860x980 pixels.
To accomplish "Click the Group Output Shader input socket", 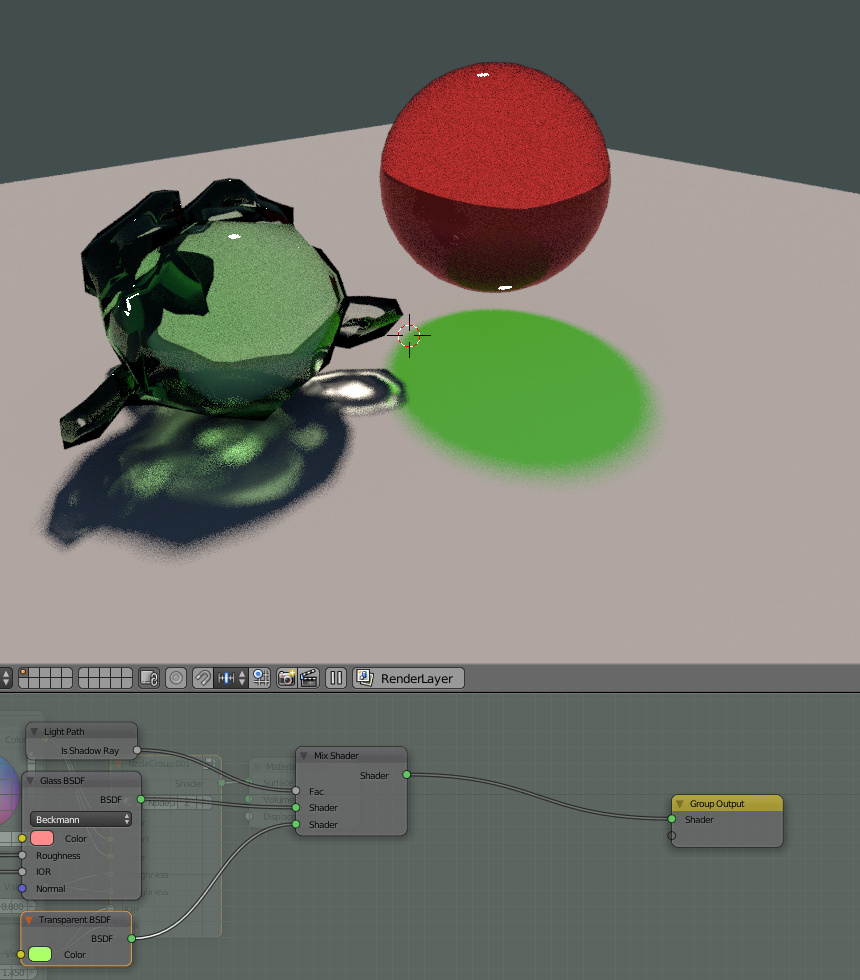I will click(x=672, y=819).
